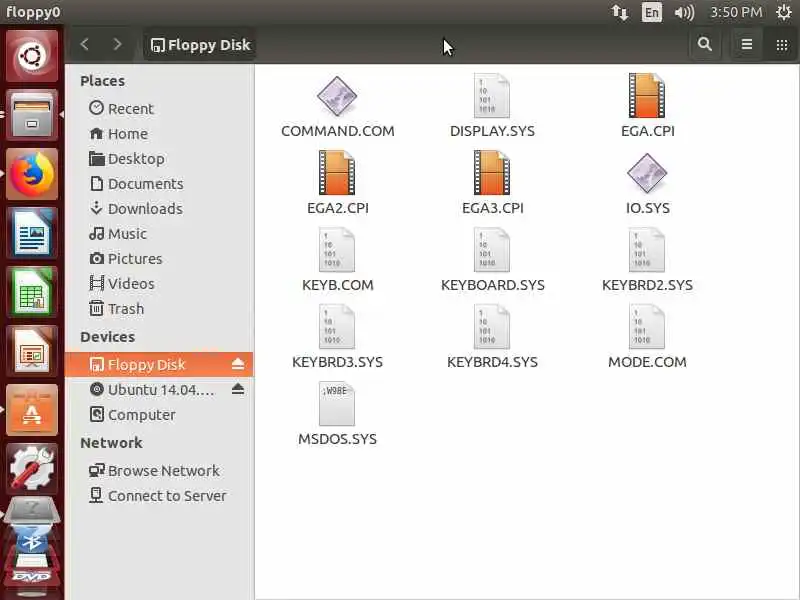The image size is (800, 600).
Task: Open System Settings from launcher
Action: pos(32,468)
